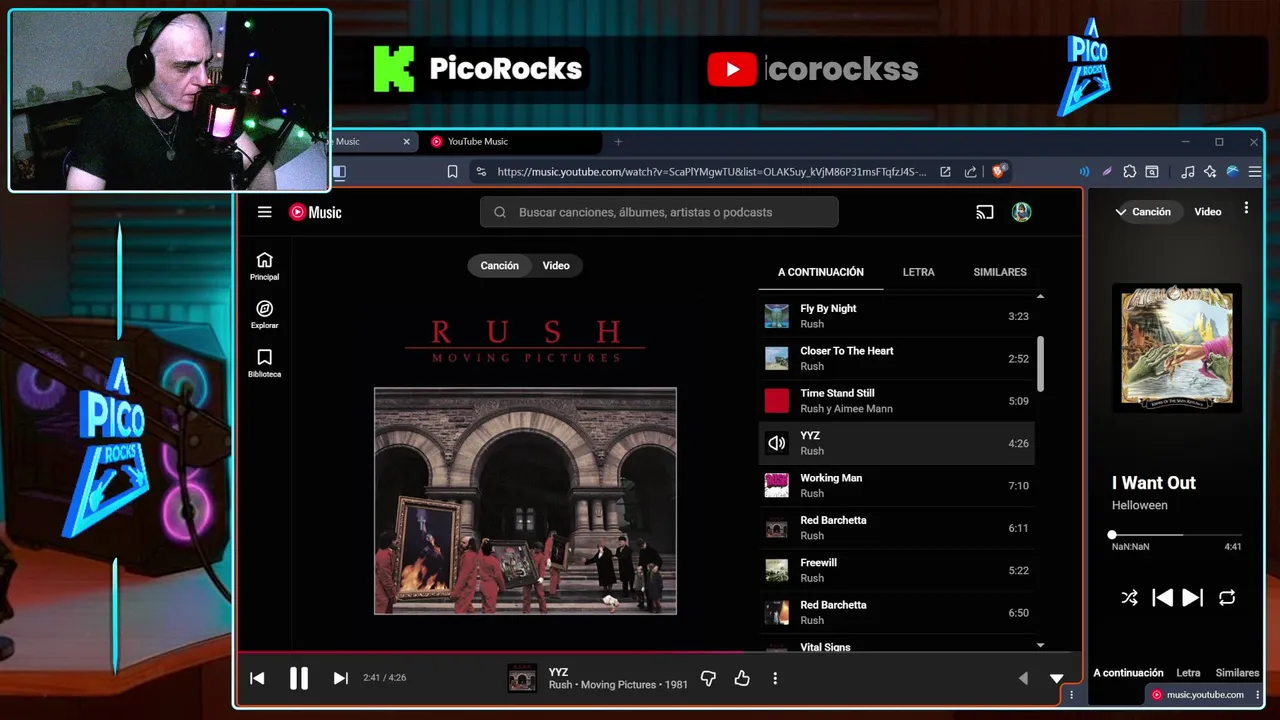The image size is (1280, 720).
Task: Go to the next track in the side panel player
Action: coord(1192,598)
